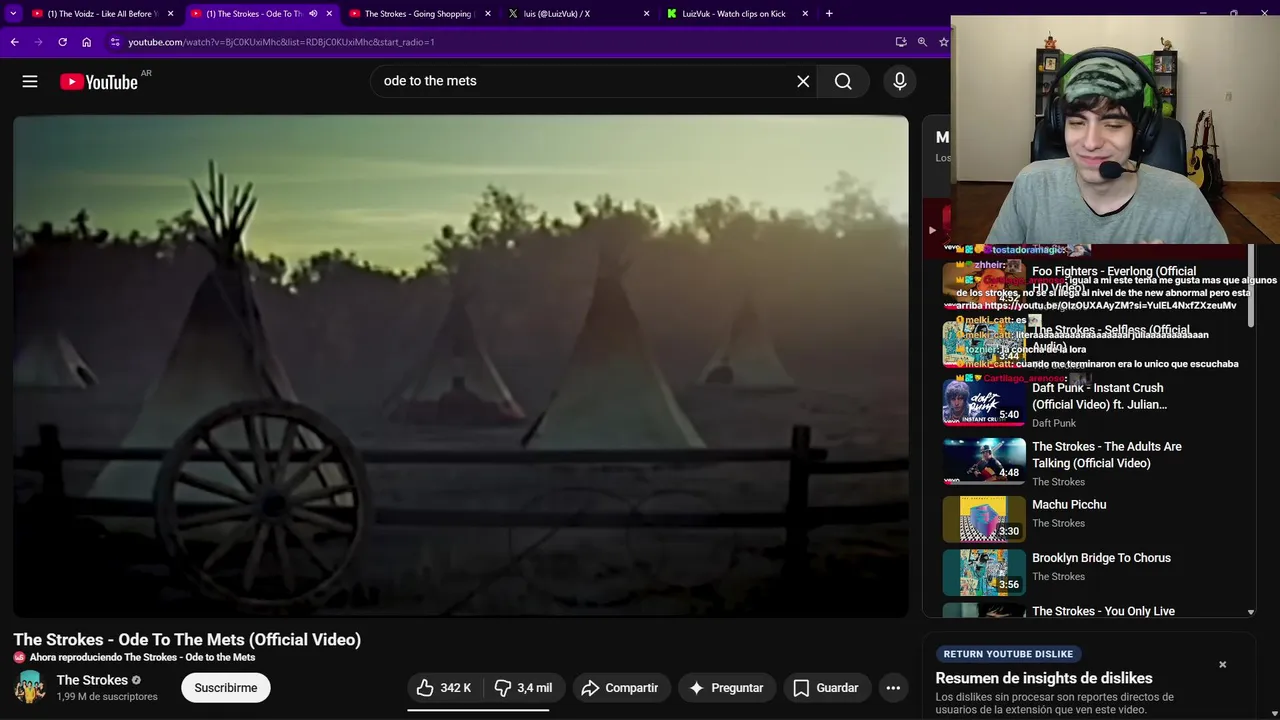The width and height of the screenshot is (1280, 720).
Task: Open the Compartir share button
Action: (x=620, y=688)
